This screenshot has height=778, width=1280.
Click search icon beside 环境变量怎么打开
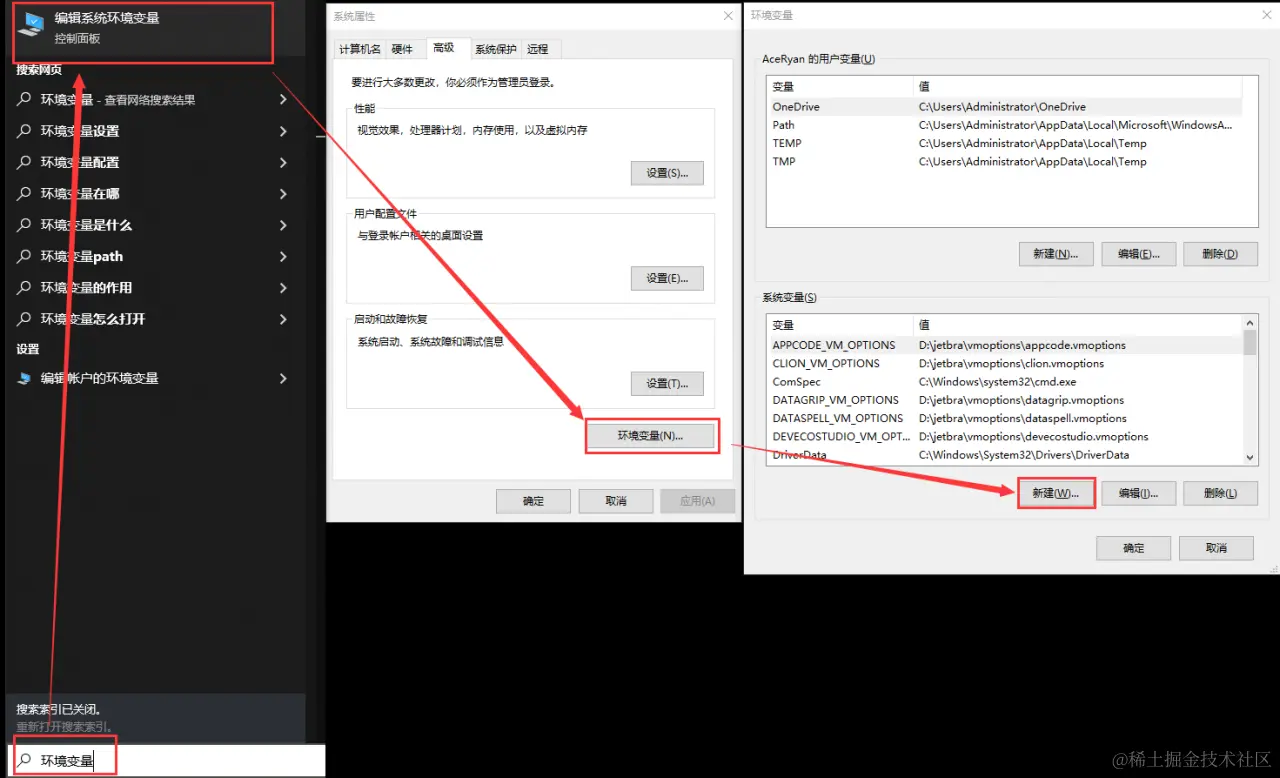tap(25, 319)
